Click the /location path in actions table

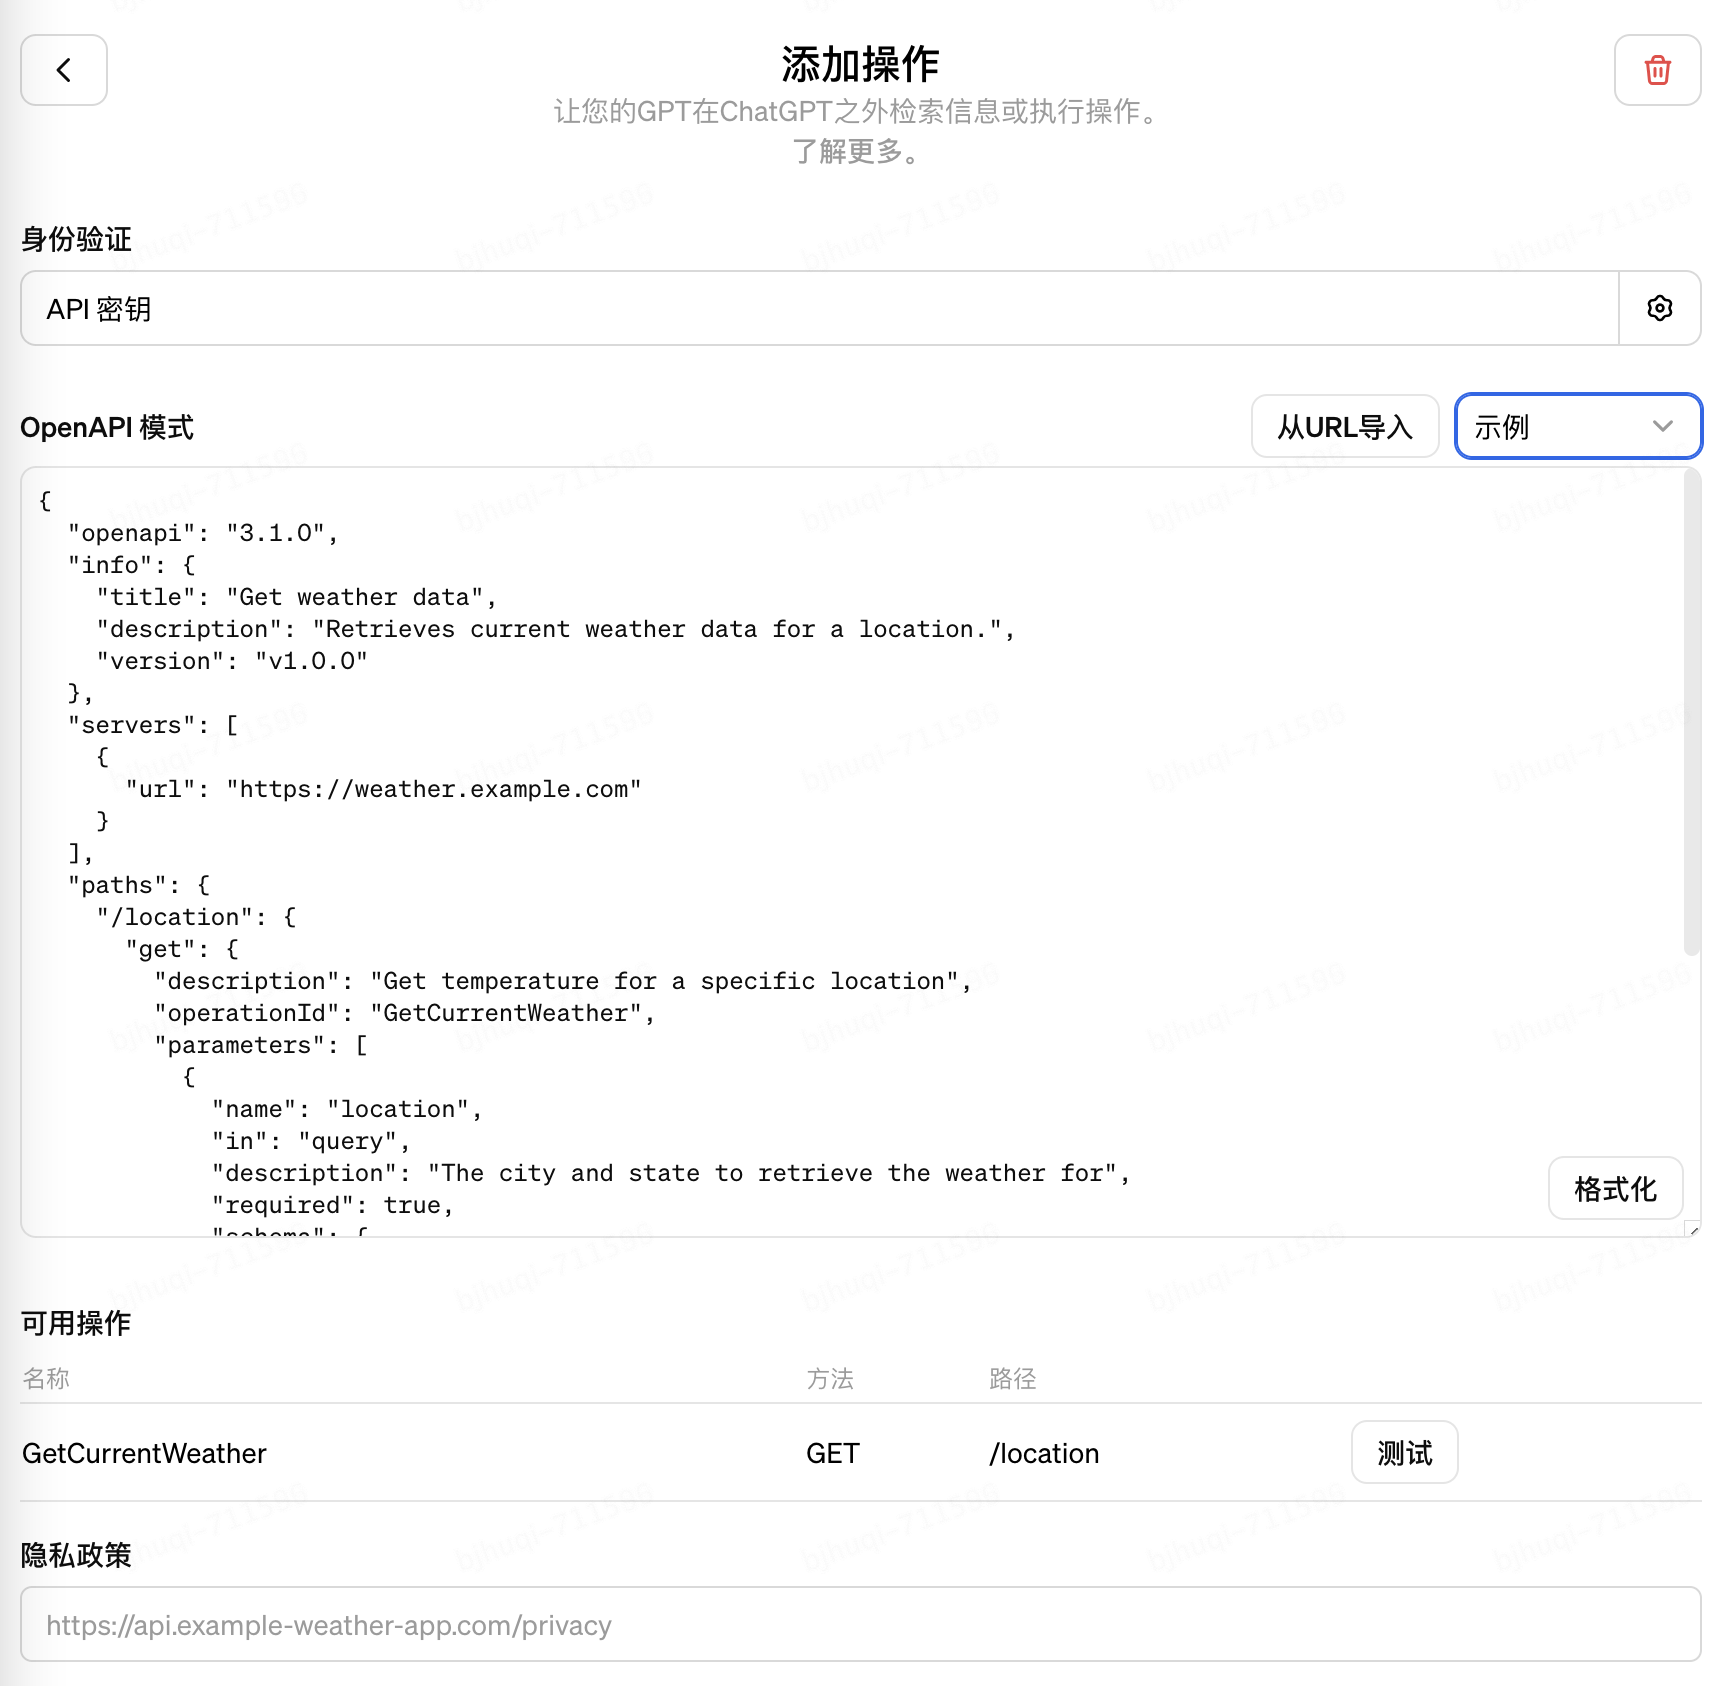pyautogui.click(x=1043, y=1453)
